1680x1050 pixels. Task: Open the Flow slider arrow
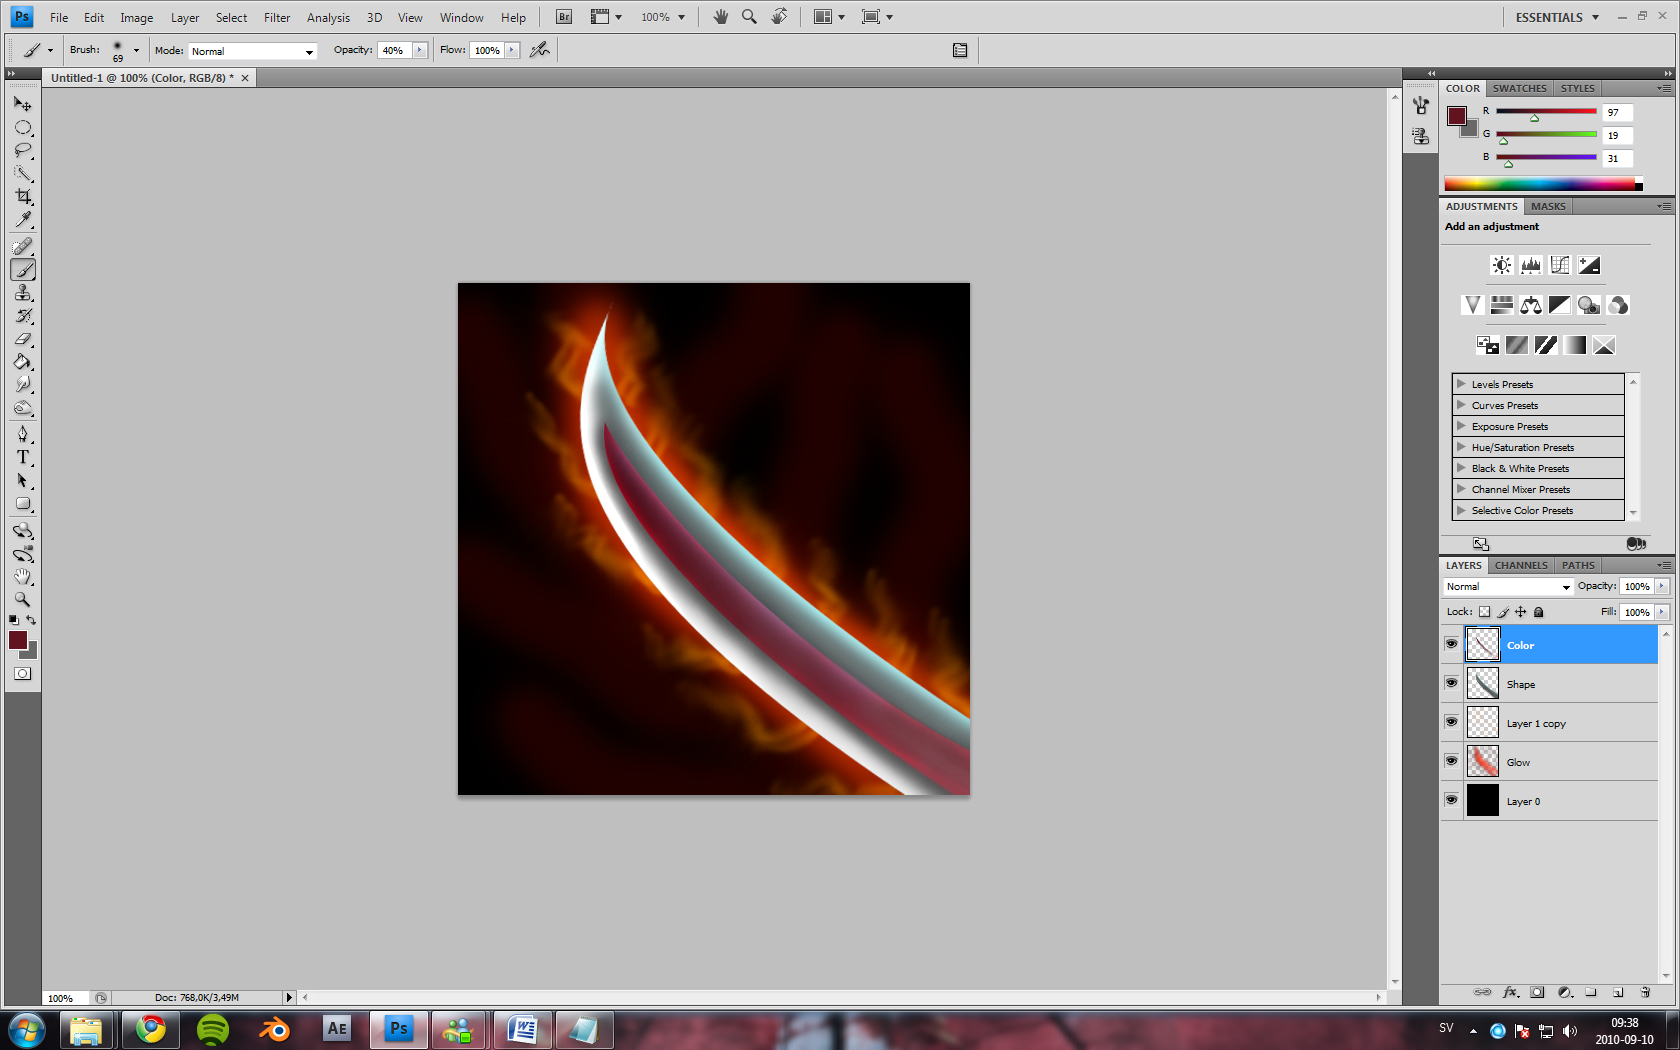[512, 50]
